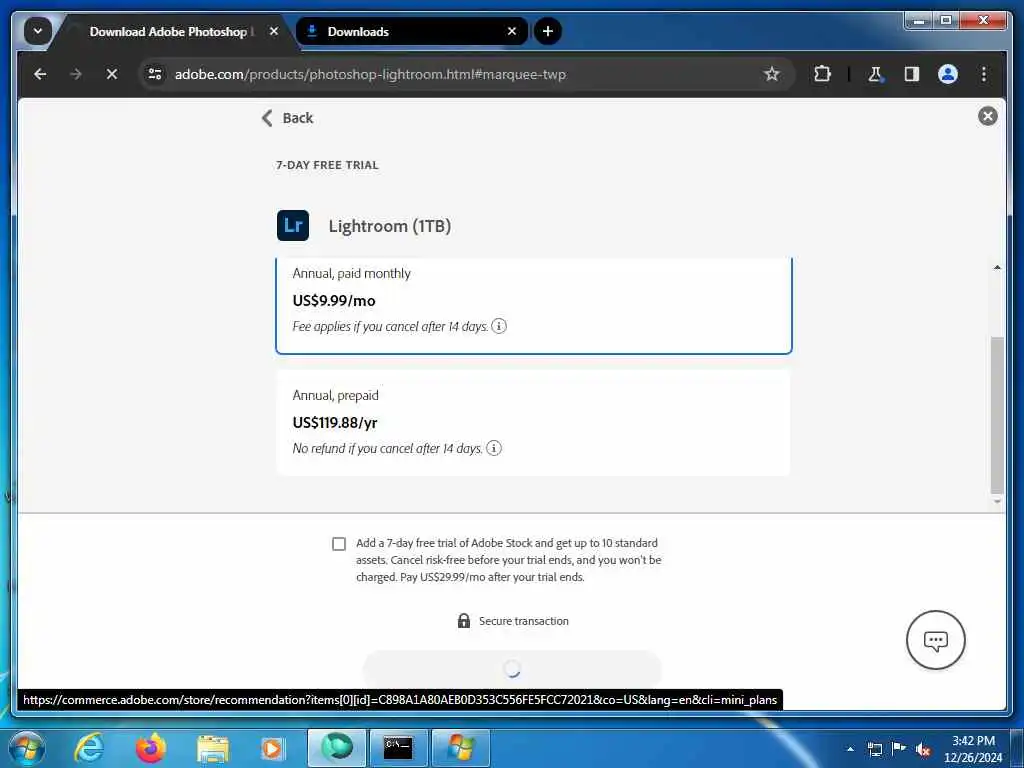
Task: Click the US$119.88/yr price text
Action: (335, 423)
